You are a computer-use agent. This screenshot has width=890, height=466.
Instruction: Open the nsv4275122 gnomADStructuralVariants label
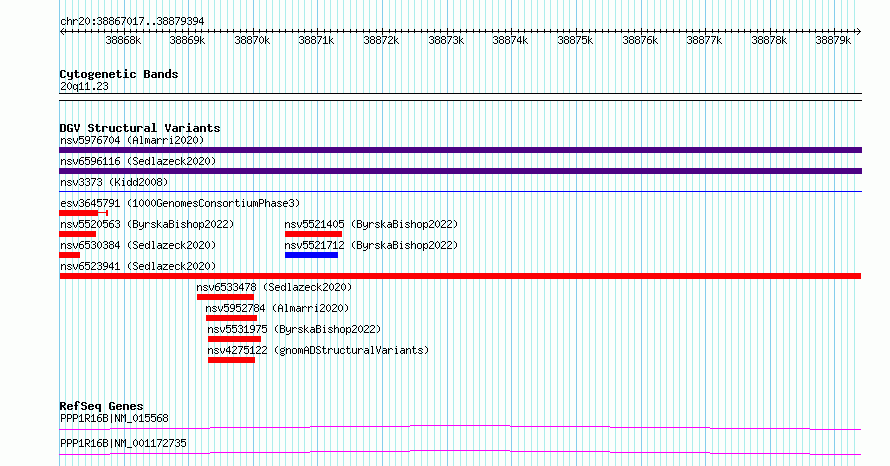pyautogui.click(x=318, y=350)
